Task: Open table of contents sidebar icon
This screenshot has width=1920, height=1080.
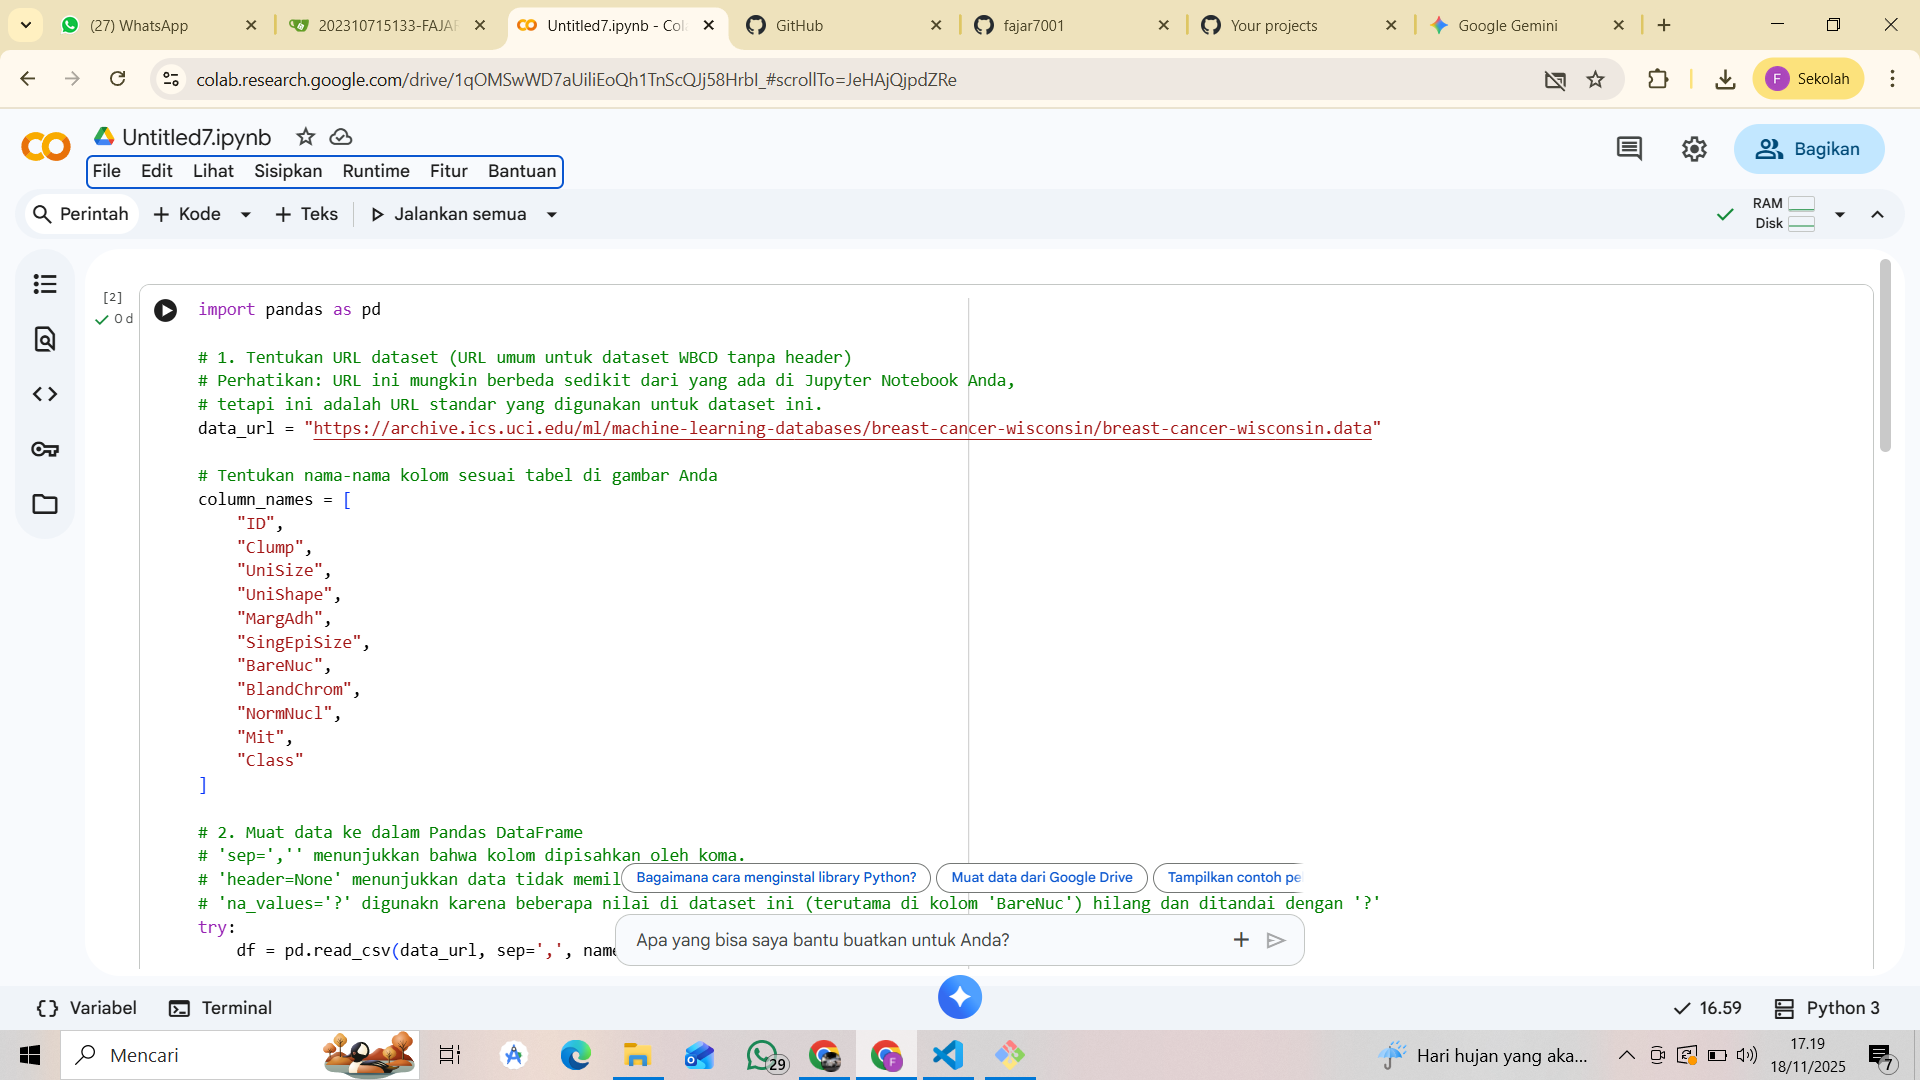Action: [x=45, y=284]
